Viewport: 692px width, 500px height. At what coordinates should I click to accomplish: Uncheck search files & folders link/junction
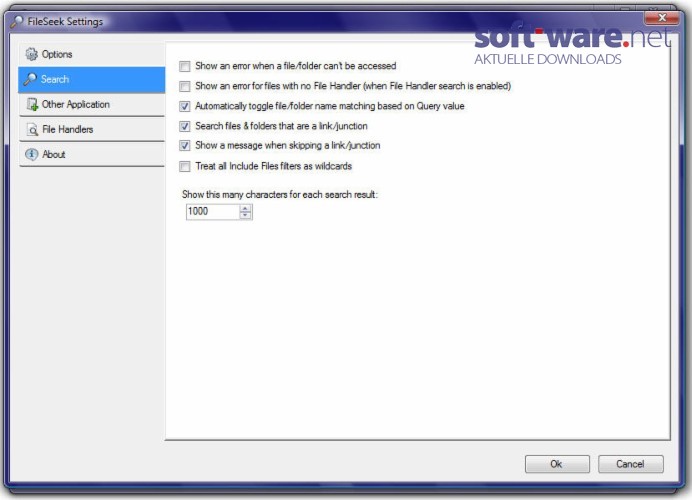[x=184, y=126]
